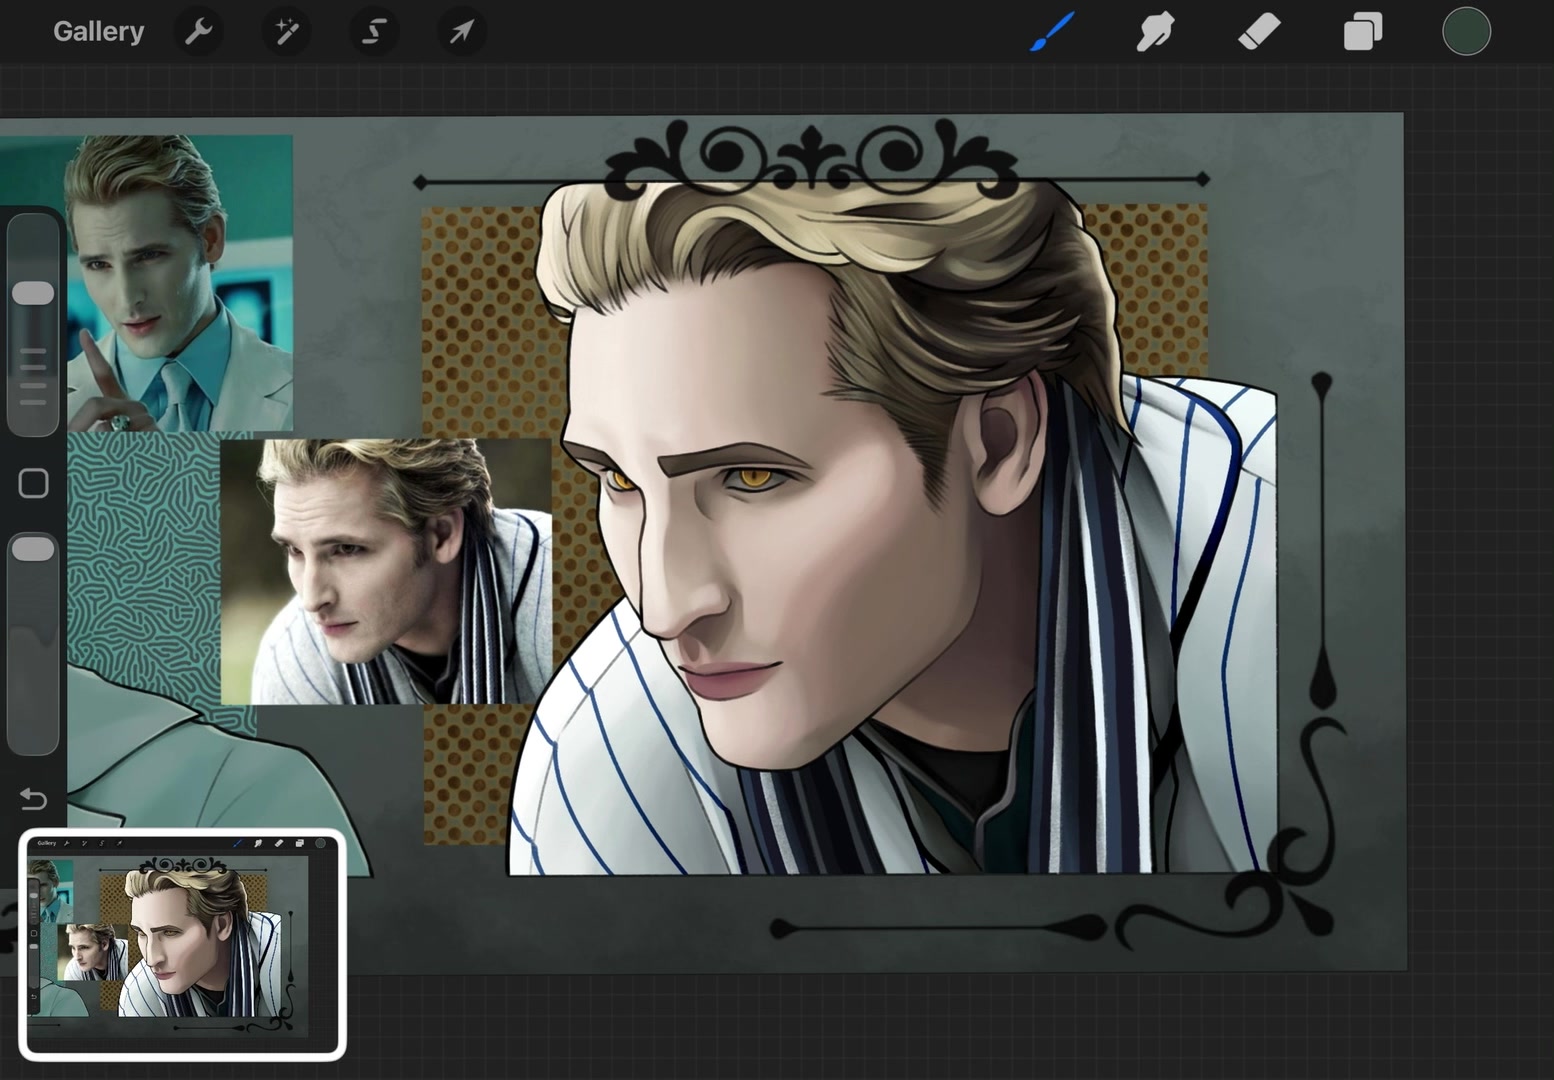Open the Layers panel
Screen dimensions: 1554x1080
click(1363, 31)
